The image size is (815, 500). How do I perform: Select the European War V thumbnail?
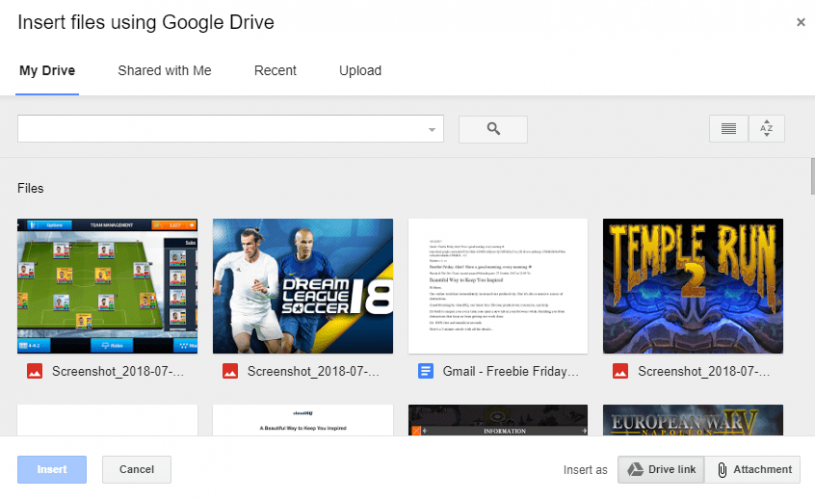click(x=693, y=420)
